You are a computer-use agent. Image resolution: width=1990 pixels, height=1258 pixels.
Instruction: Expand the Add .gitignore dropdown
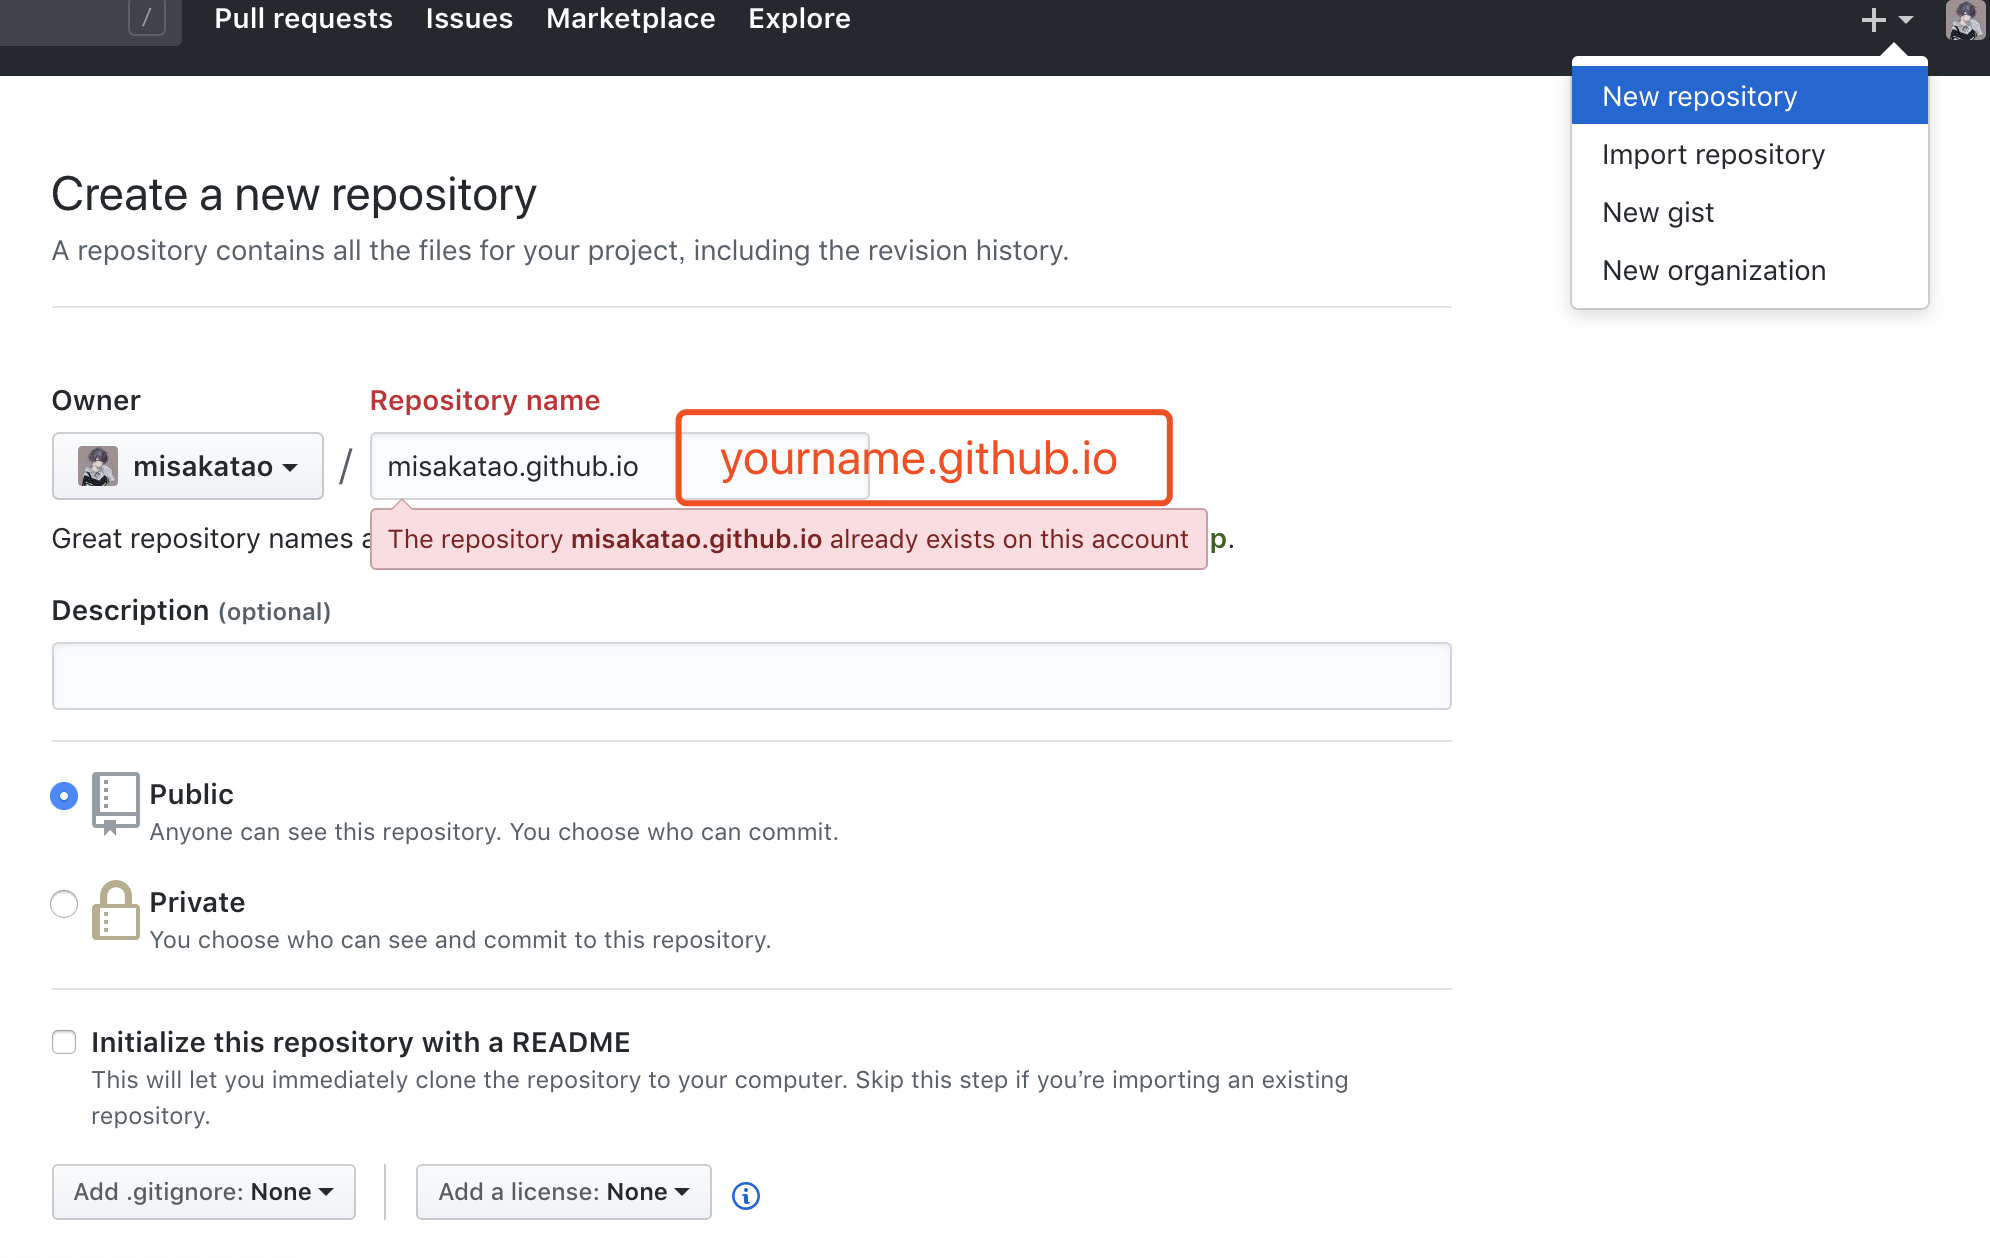click(x=204, y=1192)
